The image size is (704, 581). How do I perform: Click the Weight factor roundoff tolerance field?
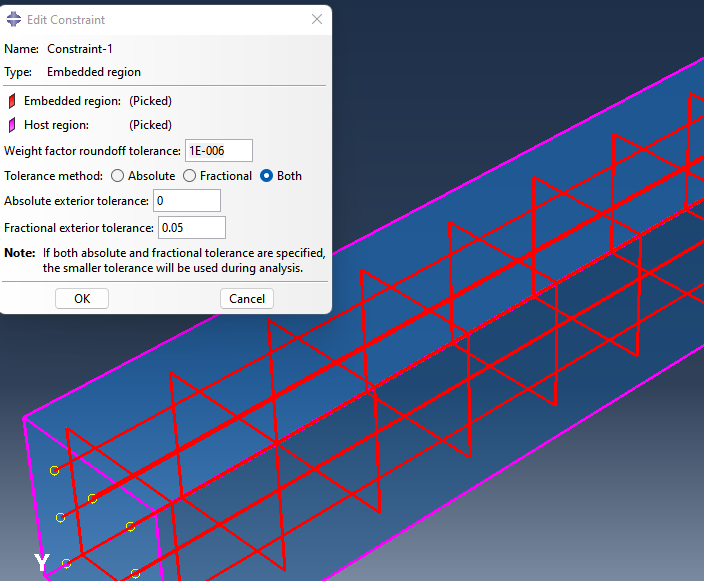coord(219,150)
